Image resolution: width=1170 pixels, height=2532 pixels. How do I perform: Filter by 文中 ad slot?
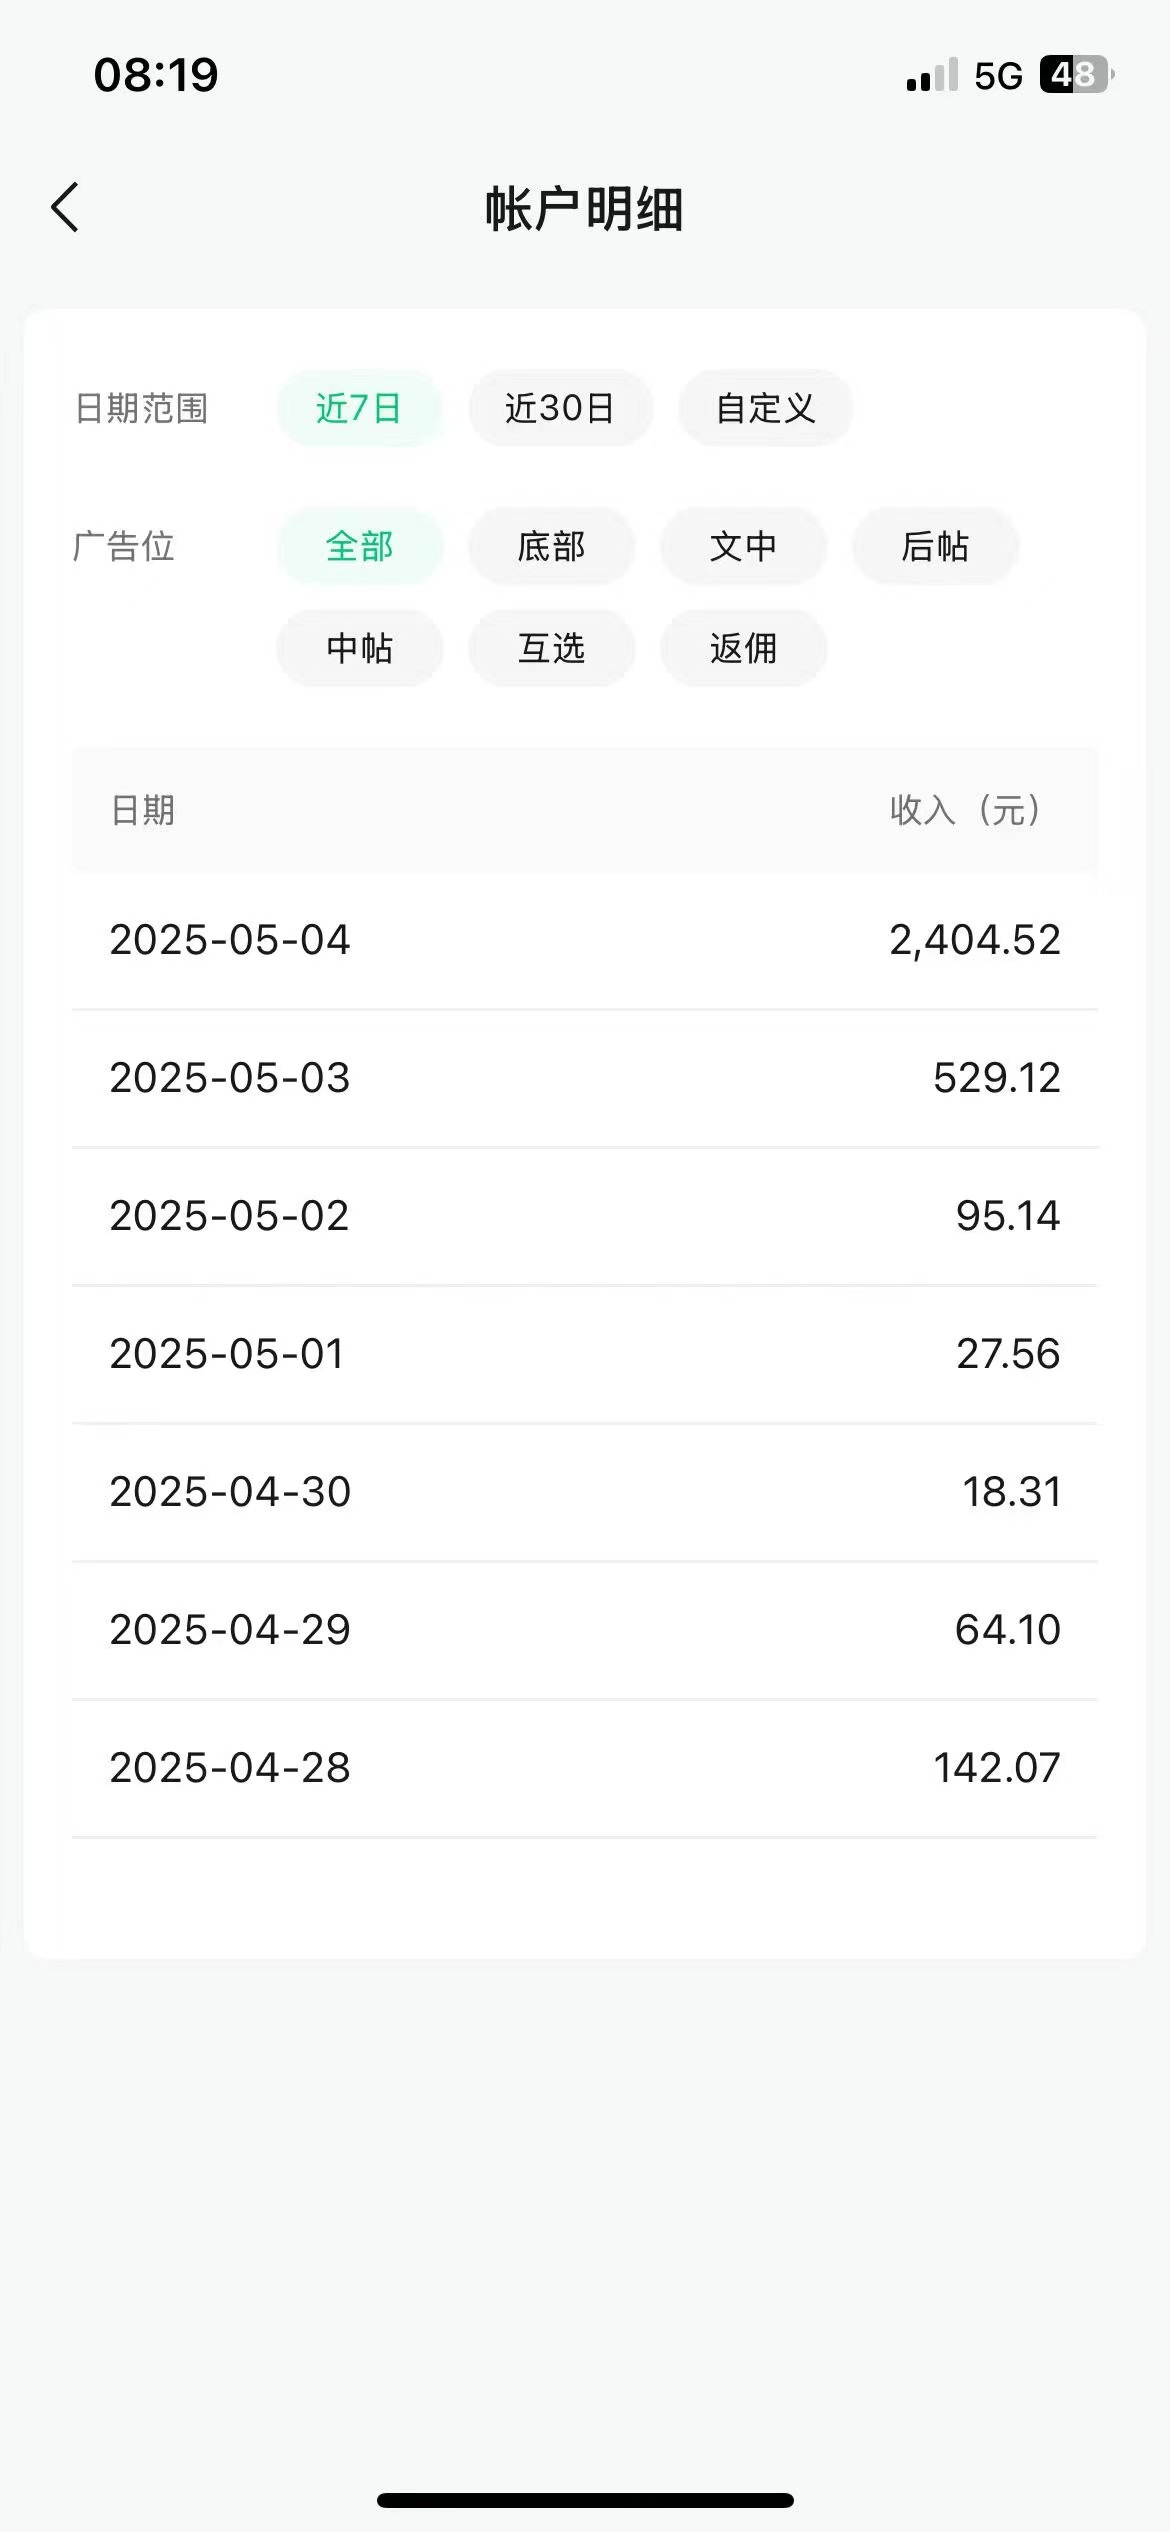click(x=743, y=546)
